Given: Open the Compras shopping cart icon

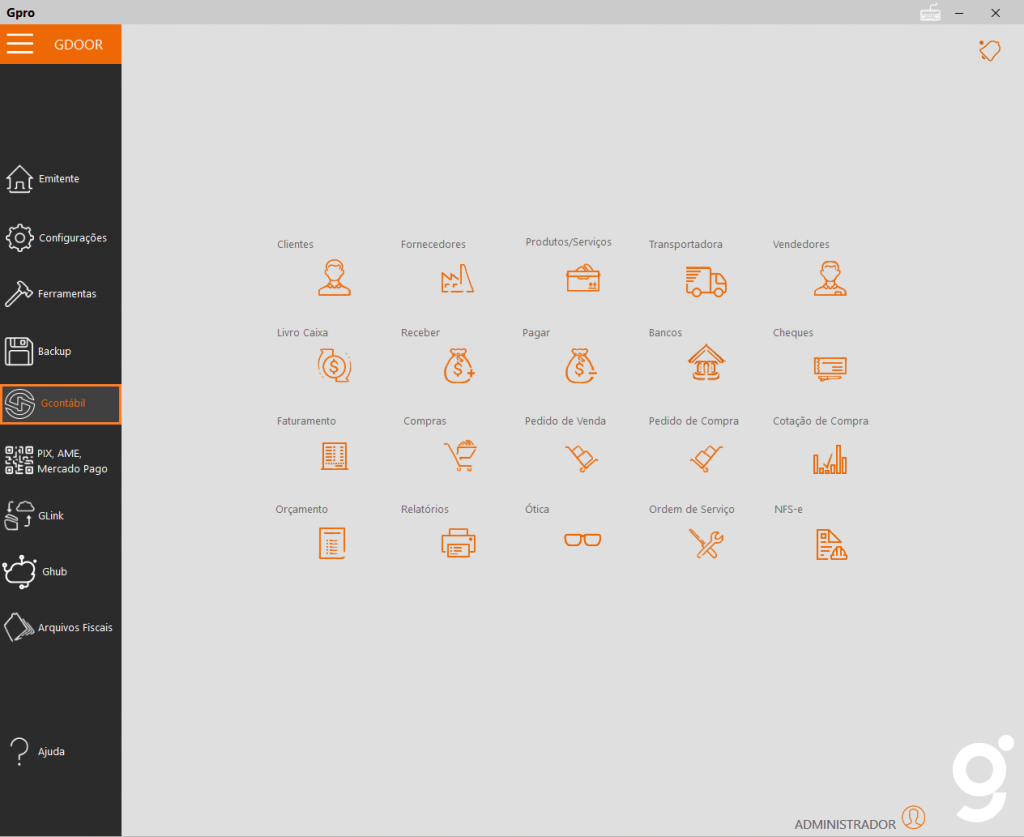Looking at the screenshot, I should (460, 456).
